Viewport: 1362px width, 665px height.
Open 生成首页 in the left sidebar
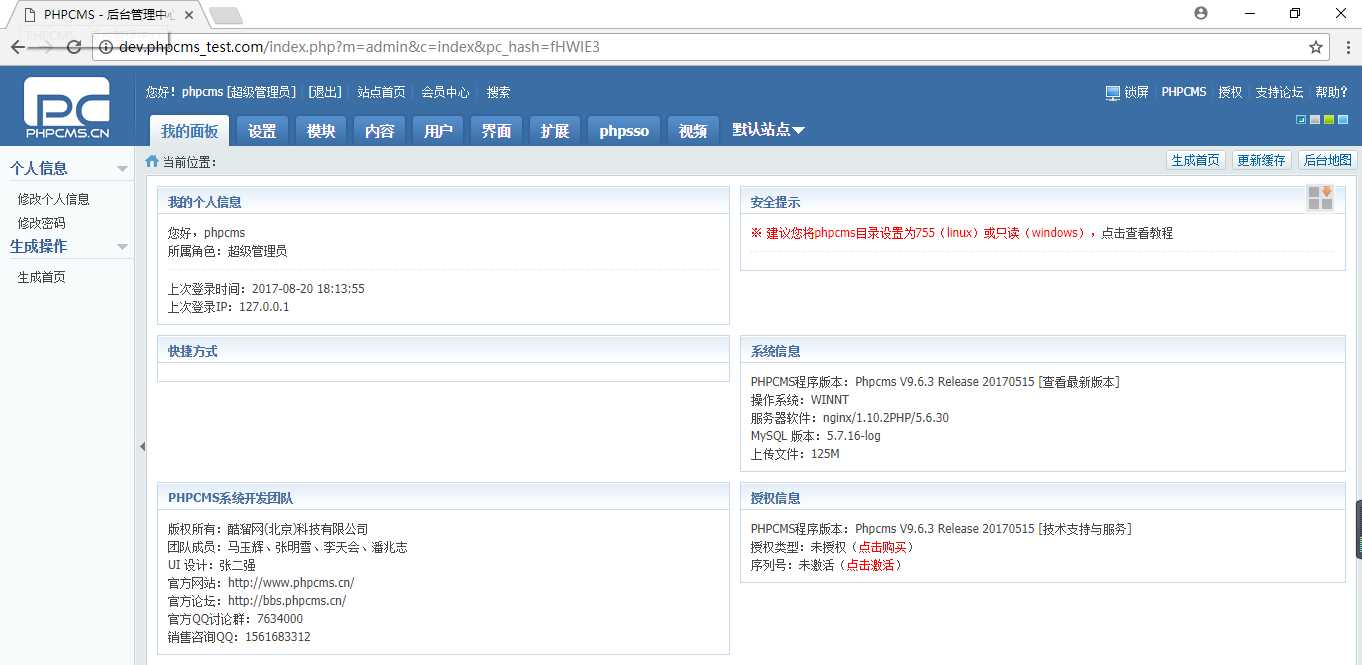tap(41, 277)
